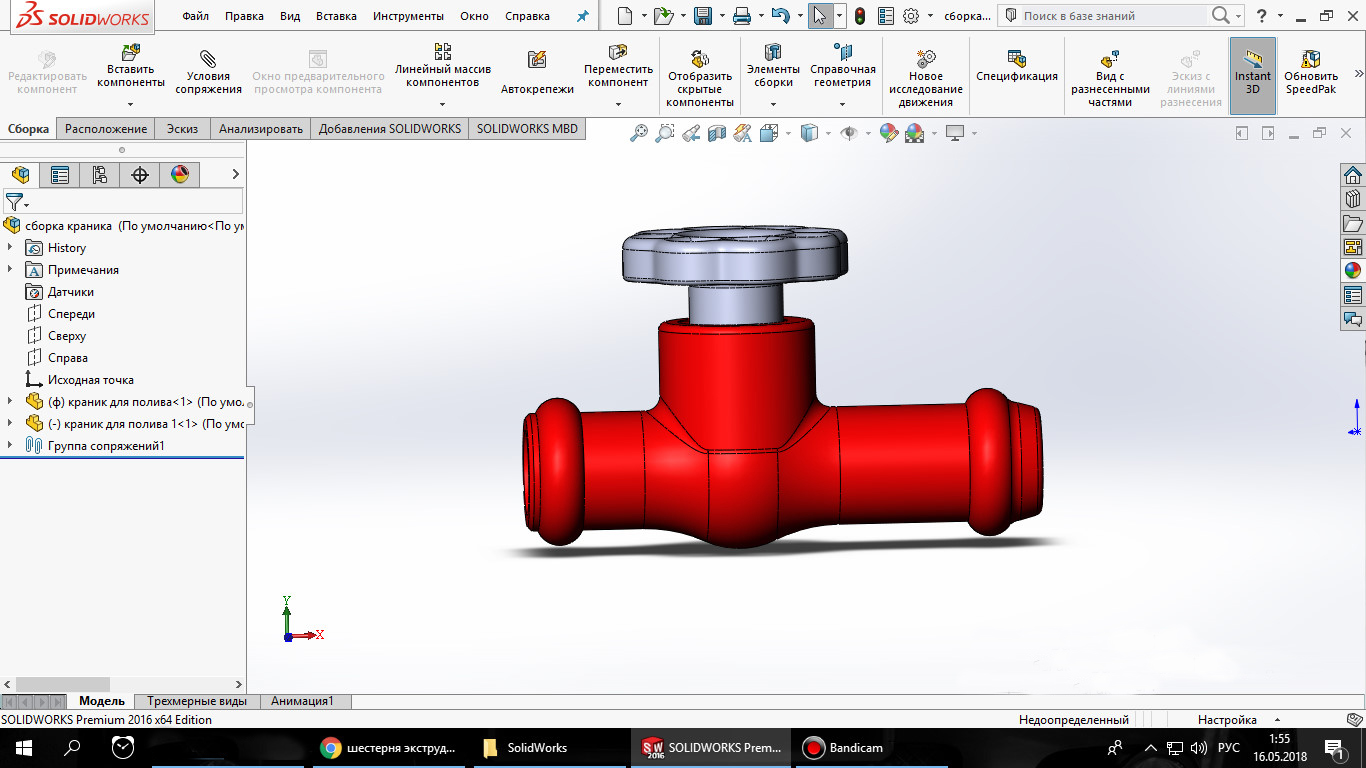The image size is (1366, 768).
Task: Expand the filter dropdown in tree
Action: tap(27, 205)
